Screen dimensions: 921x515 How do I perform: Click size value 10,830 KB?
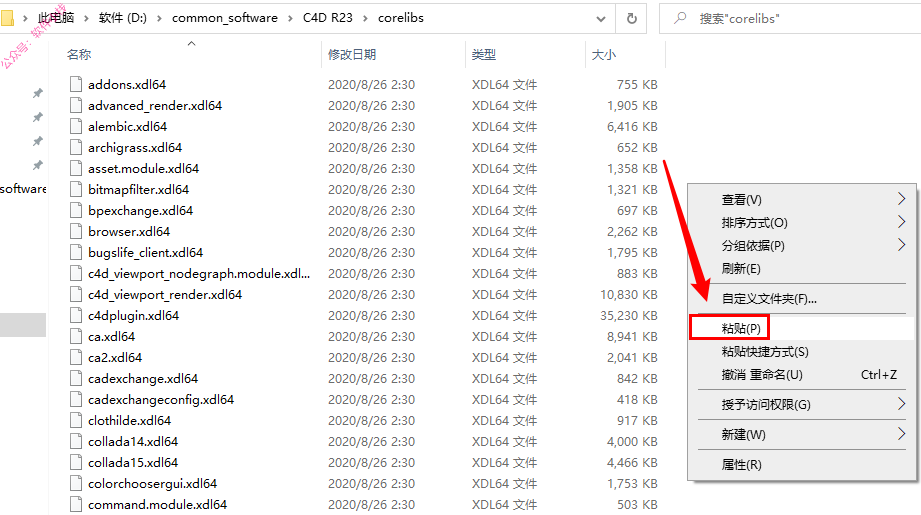628,294
